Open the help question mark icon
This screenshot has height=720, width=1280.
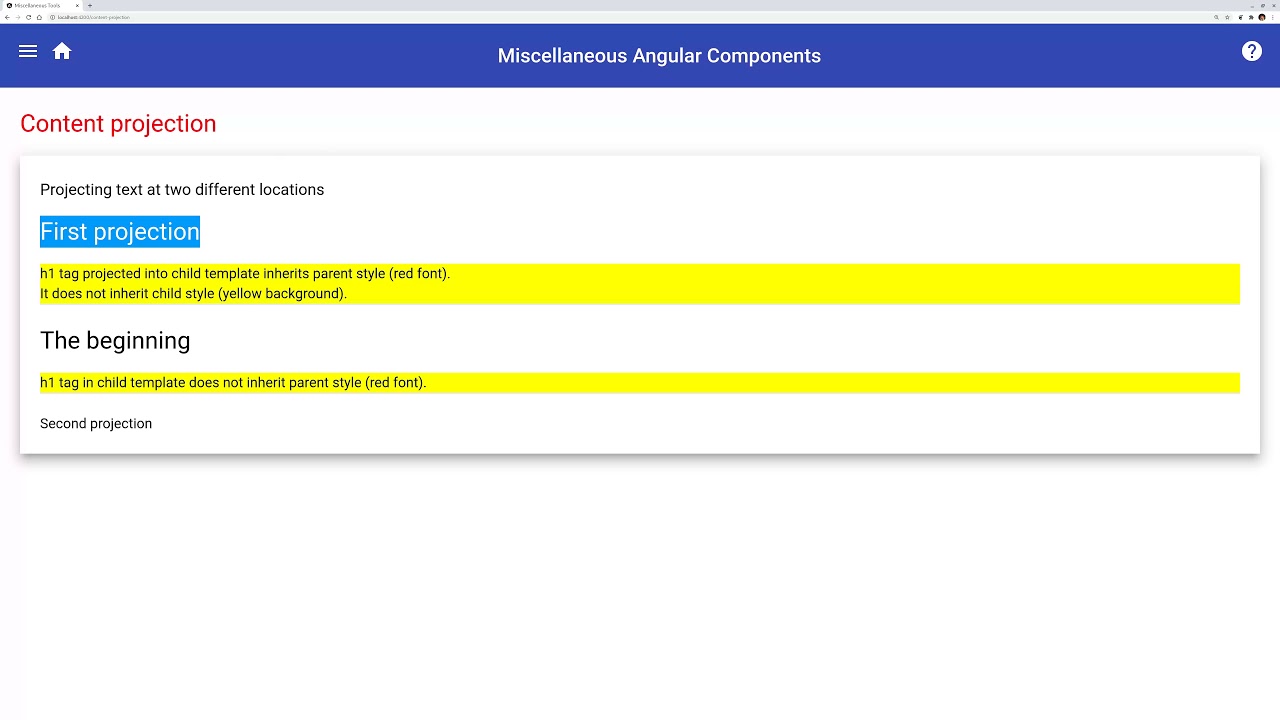pos(1252,51)
